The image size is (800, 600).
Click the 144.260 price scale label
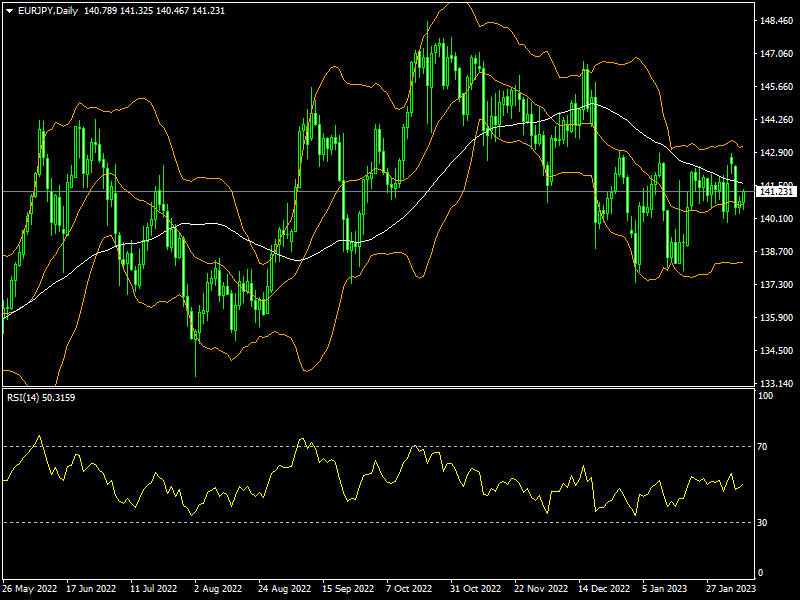(x=777, y=120)
